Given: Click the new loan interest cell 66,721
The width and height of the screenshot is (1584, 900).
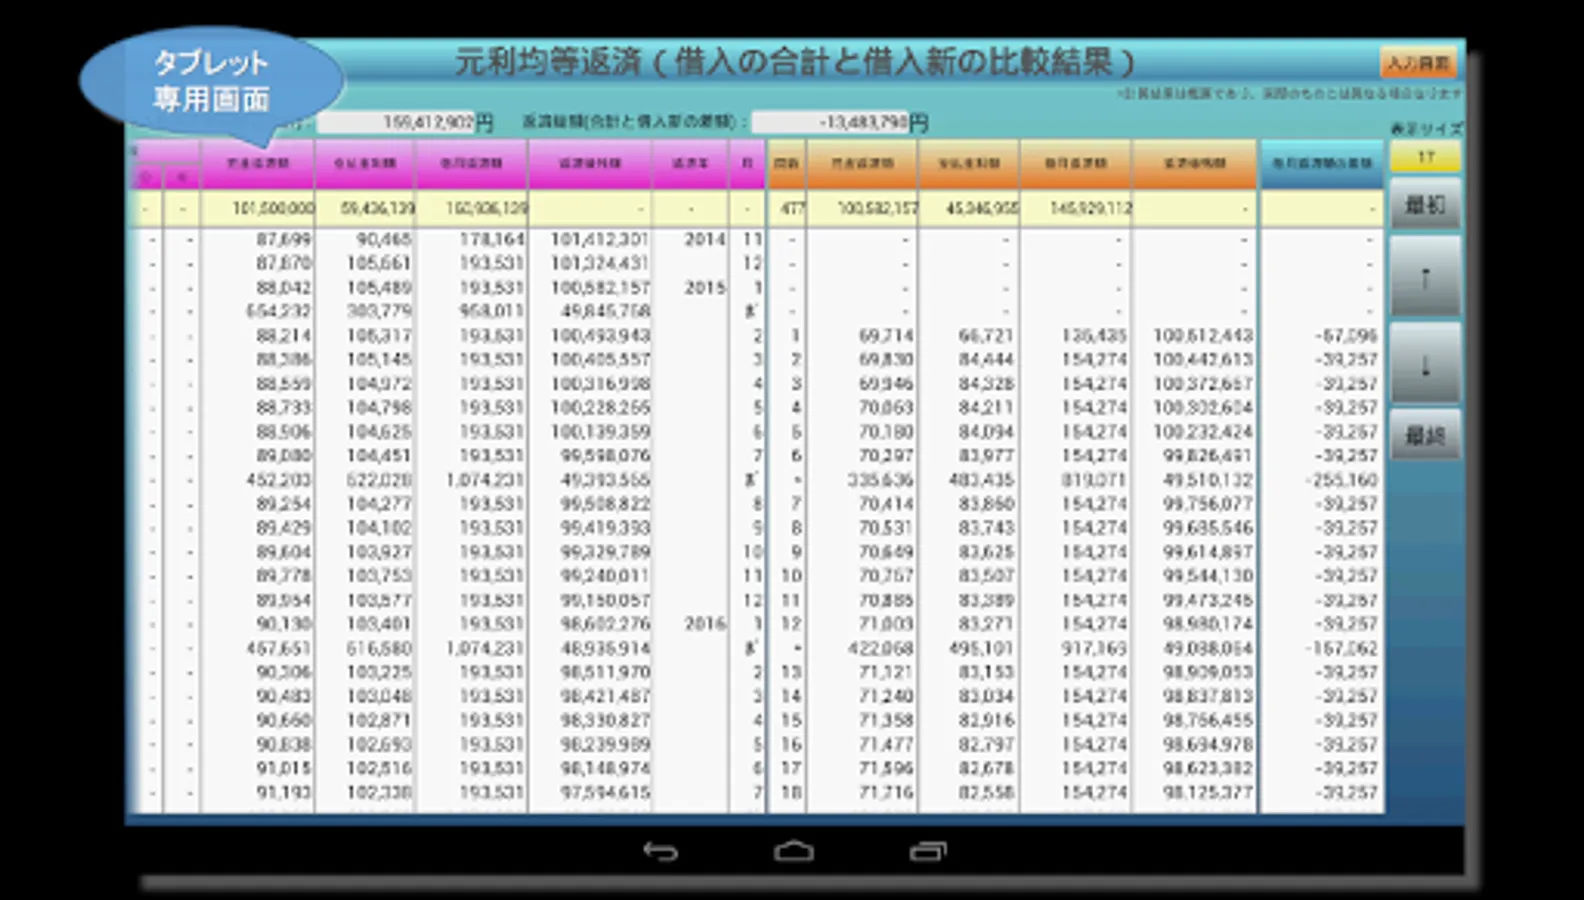Looking at the screenshot, I should 986,336.
